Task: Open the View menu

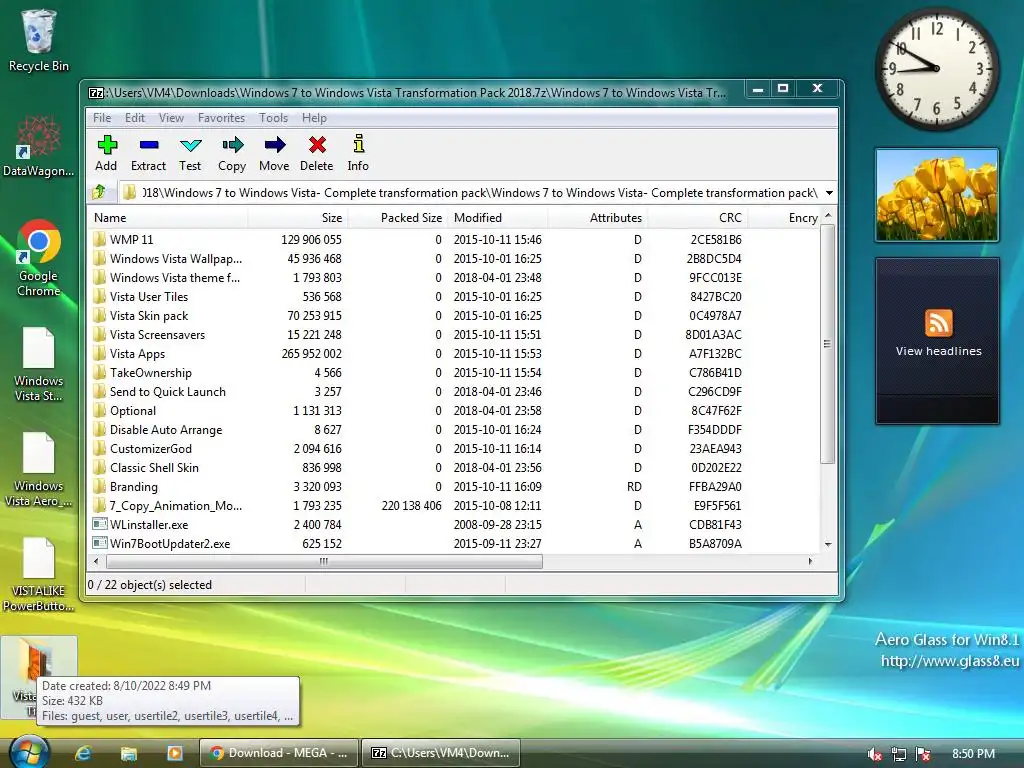Action: (x=171, y=118)
